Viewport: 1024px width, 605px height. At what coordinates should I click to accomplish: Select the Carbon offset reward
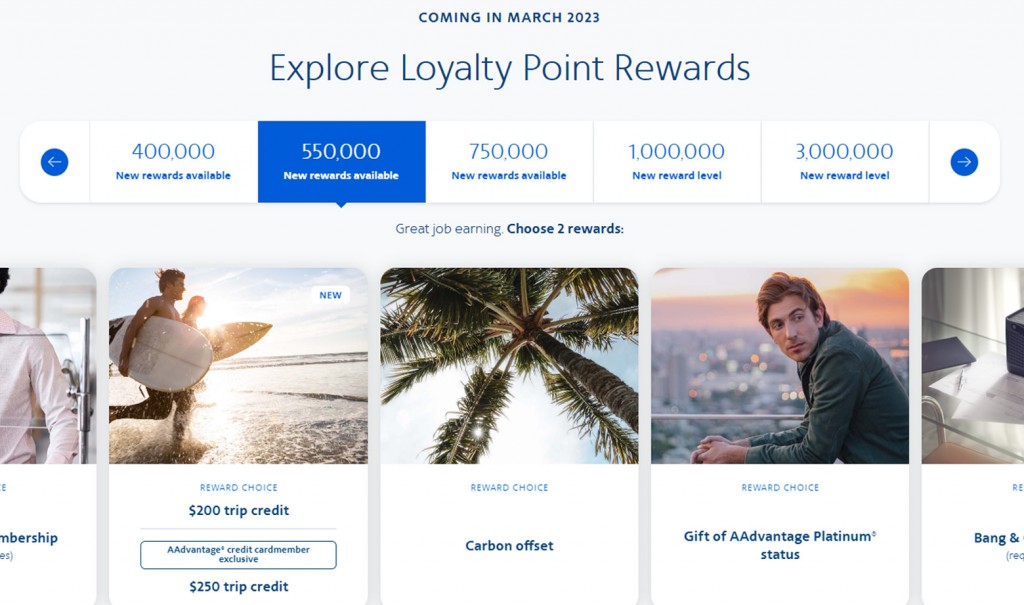(x=509, y=546)
